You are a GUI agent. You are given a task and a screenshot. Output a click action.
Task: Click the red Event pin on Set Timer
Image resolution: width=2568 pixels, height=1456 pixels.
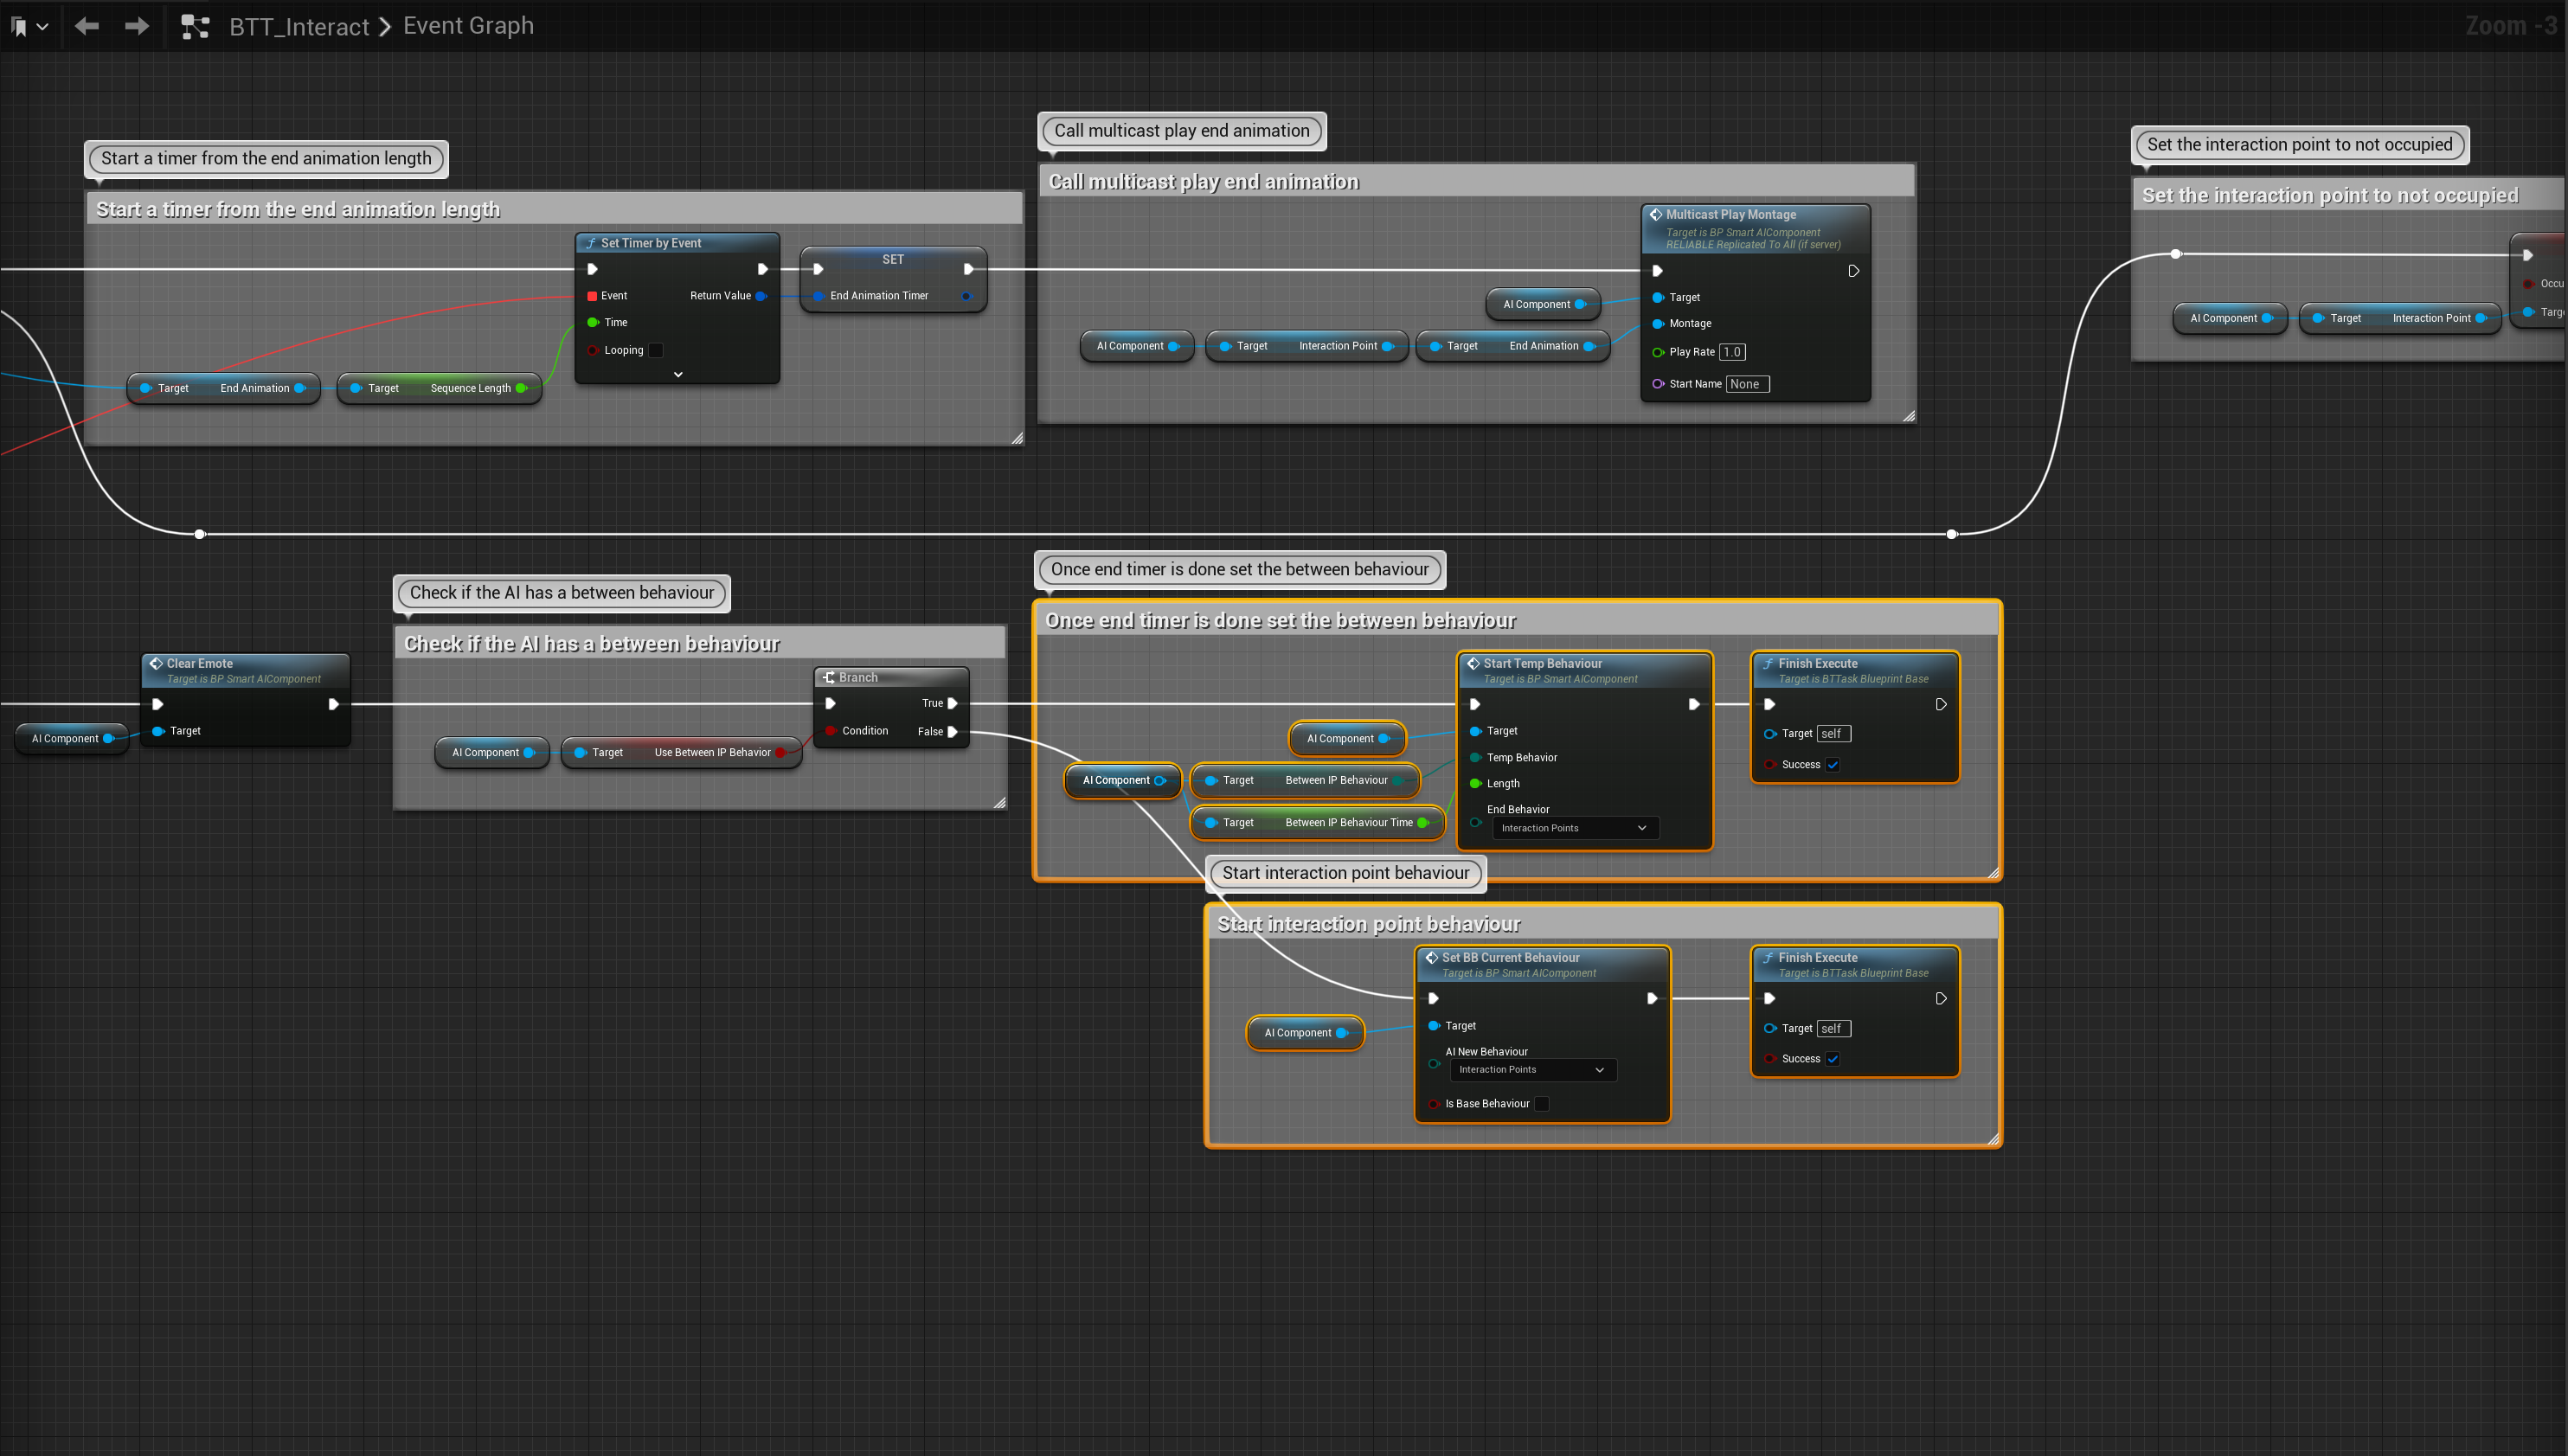click(592, 296)
